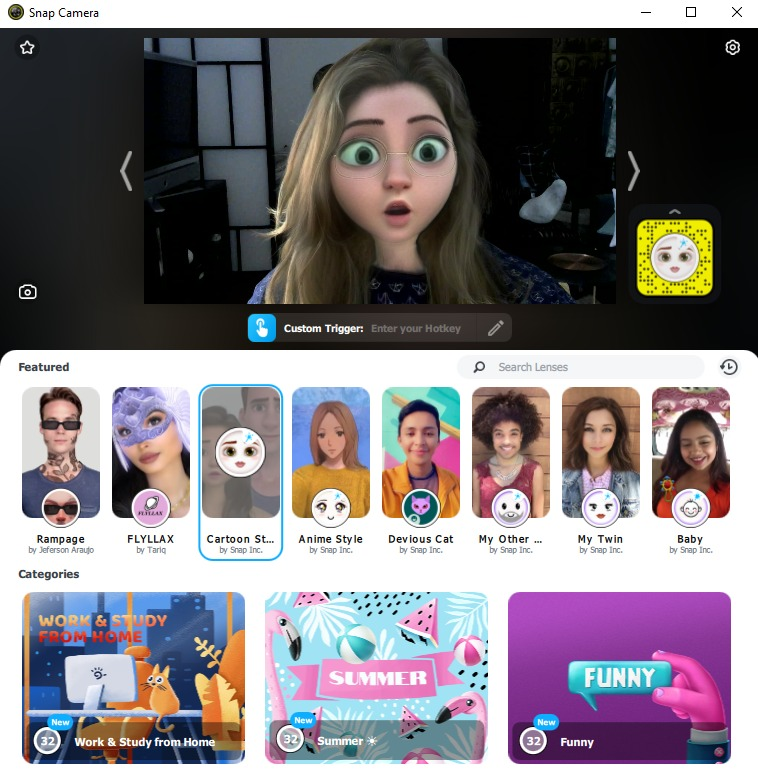Image resolution: width=758 pixels, height=770 pixels.
Task: Click Cartoon Style round face icon
Action: coord(240,452)
